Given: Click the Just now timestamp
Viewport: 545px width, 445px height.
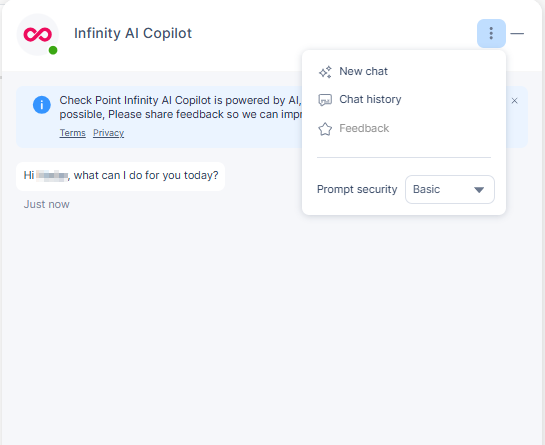Looking at the screenshot, I should click(x=47, y=204).
